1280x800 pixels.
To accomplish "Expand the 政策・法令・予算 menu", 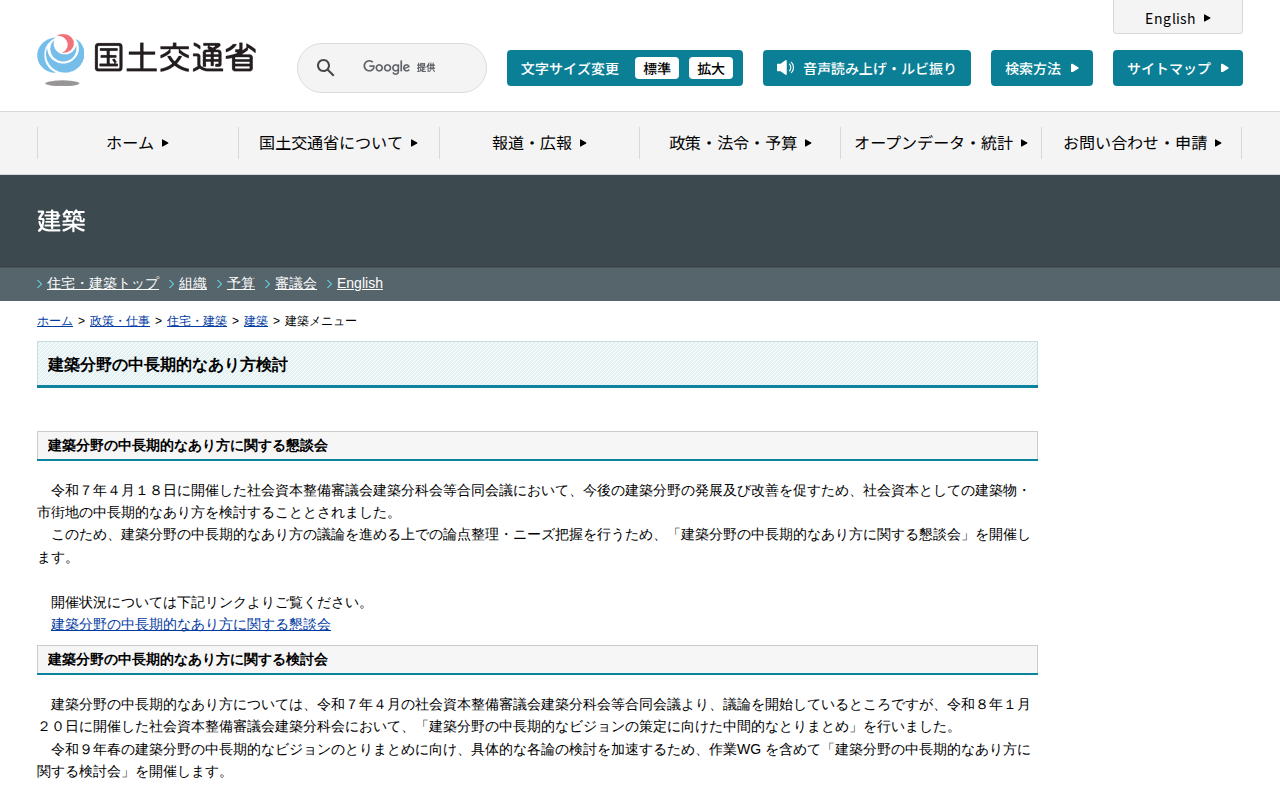I will coord(740,143).
